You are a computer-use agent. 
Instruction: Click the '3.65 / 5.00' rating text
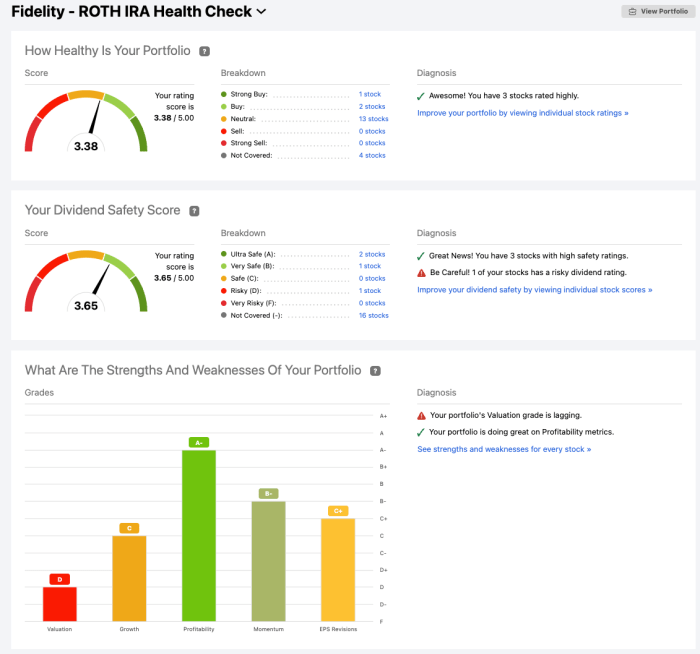tap(174, 278)
